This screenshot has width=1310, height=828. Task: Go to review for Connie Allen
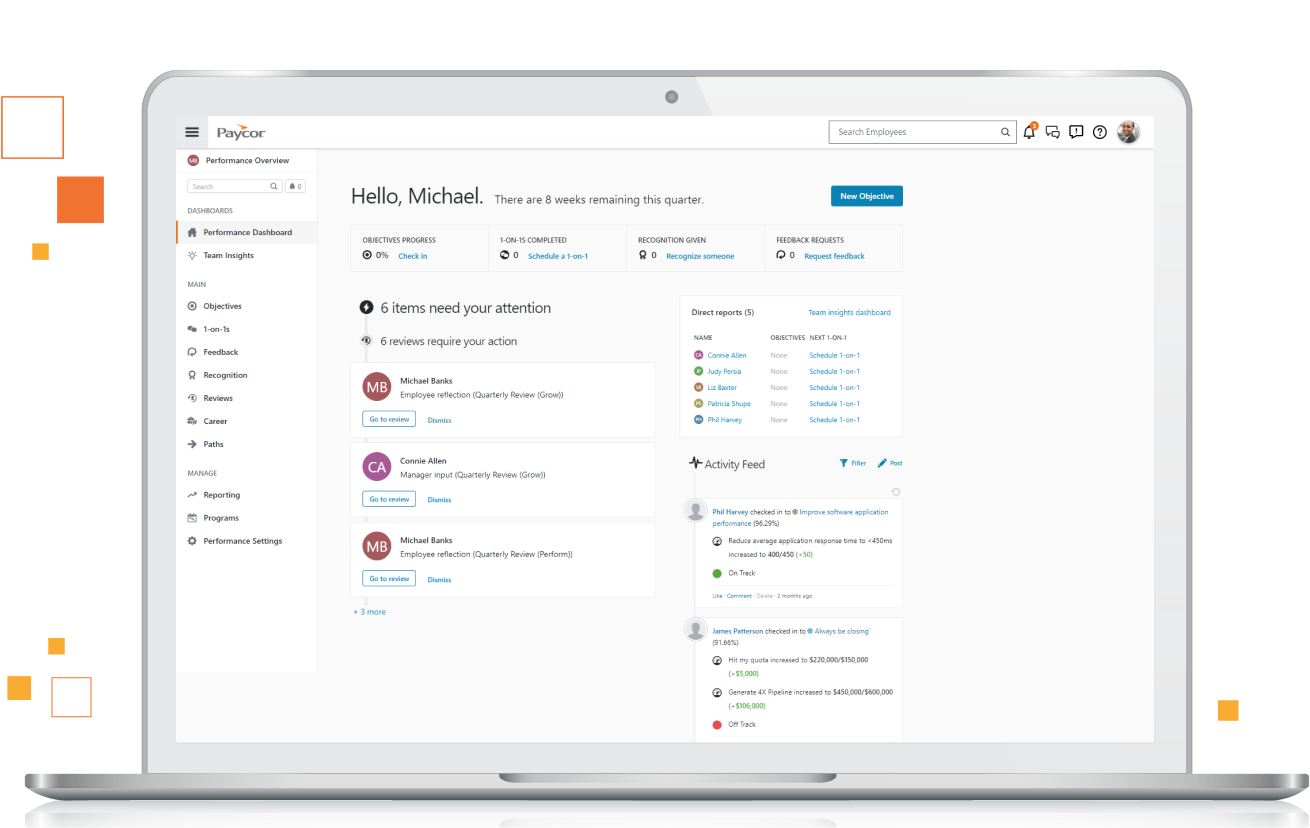pos(389,499)
